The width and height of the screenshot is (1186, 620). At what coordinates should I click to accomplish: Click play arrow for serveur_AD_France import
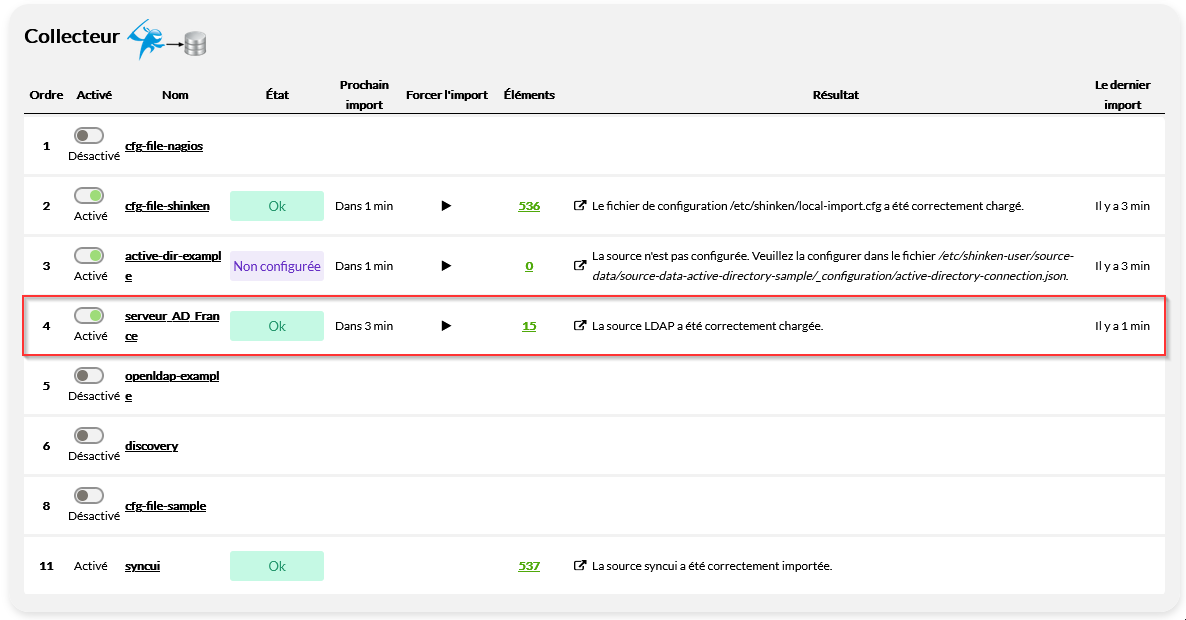point(446,326)
